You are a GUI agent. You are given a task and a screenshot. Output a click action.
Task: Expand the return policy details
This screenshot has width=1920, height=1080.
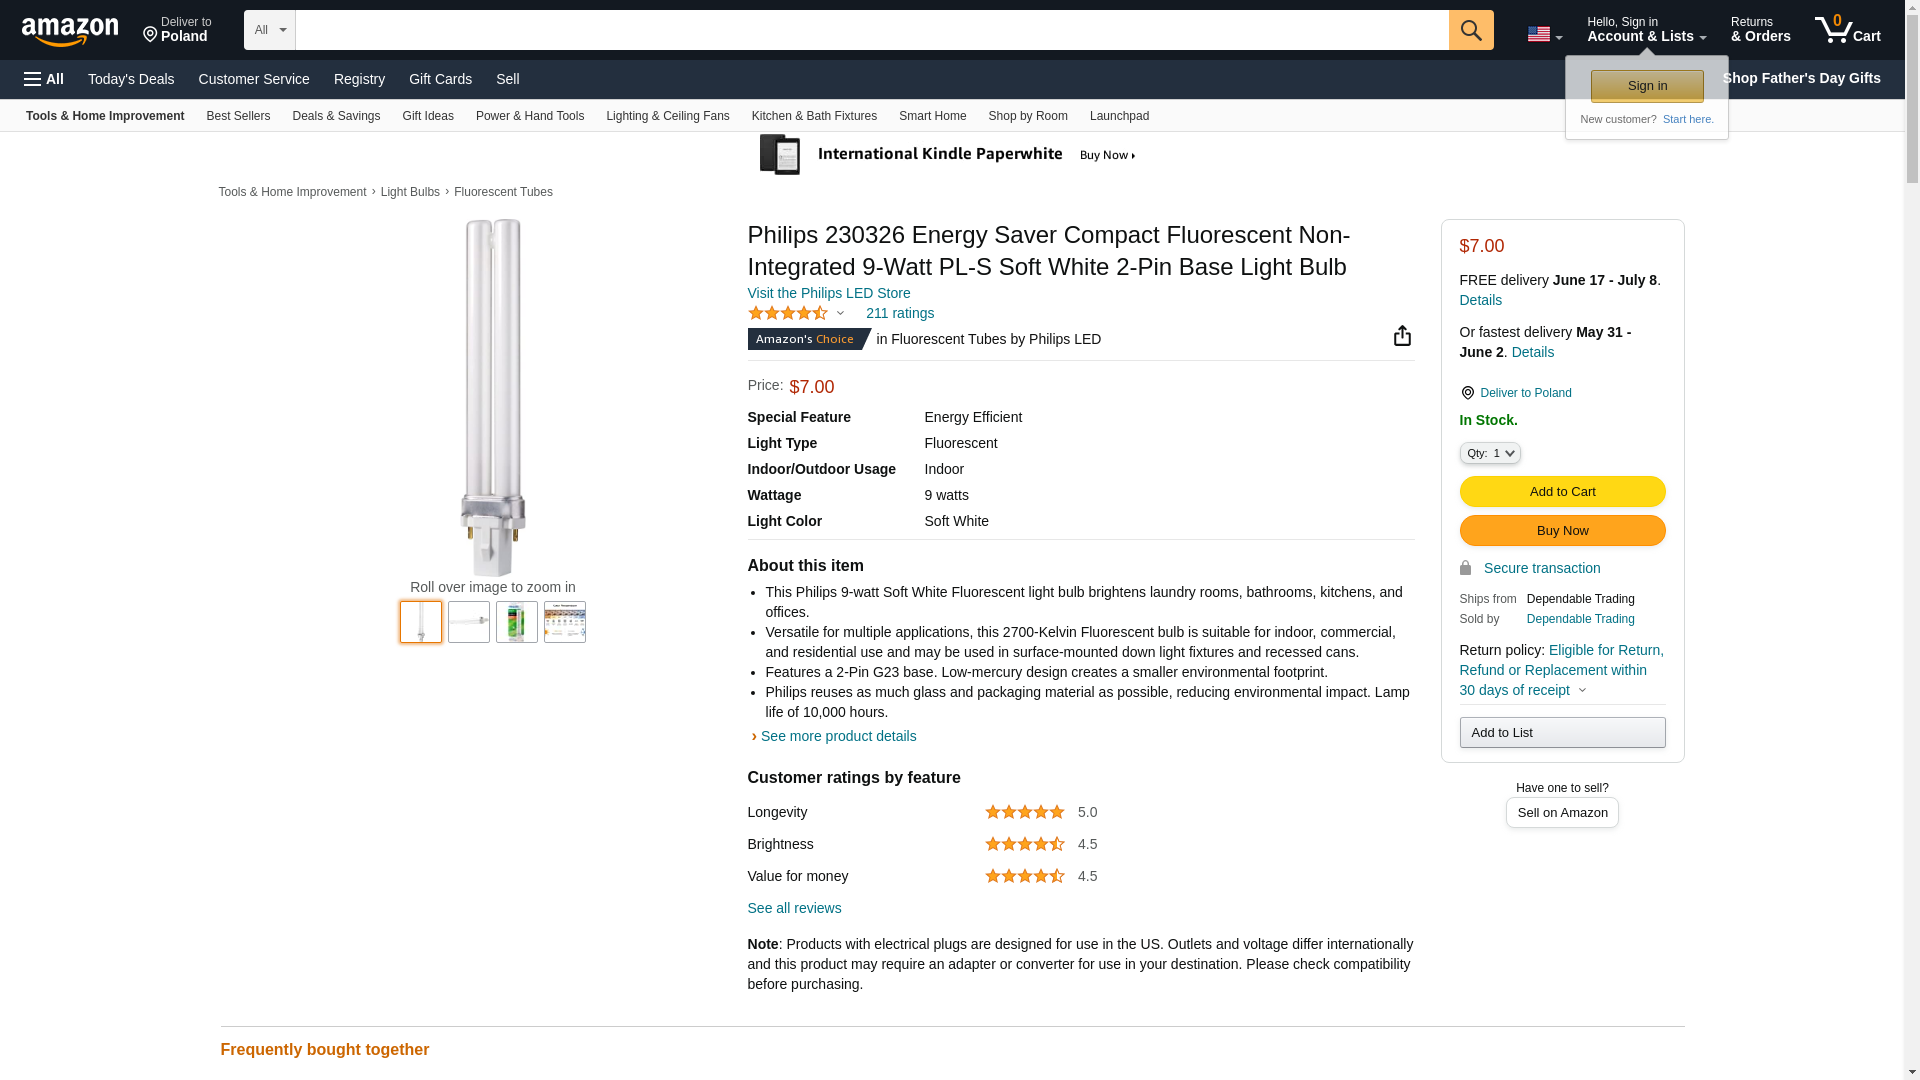pos(1582,690)
